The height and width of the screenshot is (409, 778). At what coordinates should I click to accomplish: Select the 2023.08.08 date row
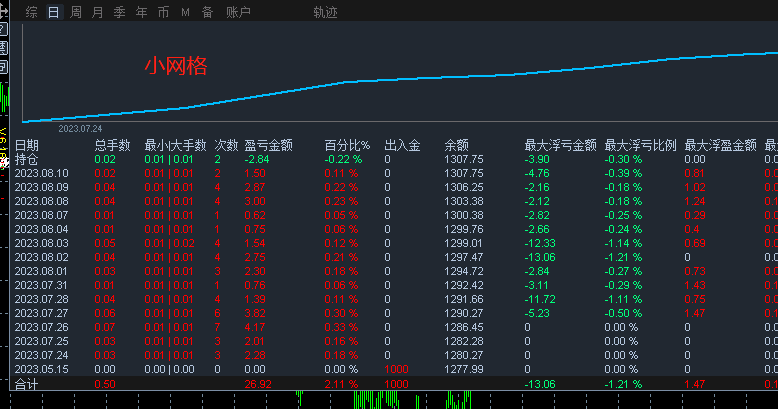pyautogui.click(x=393, y=201)
